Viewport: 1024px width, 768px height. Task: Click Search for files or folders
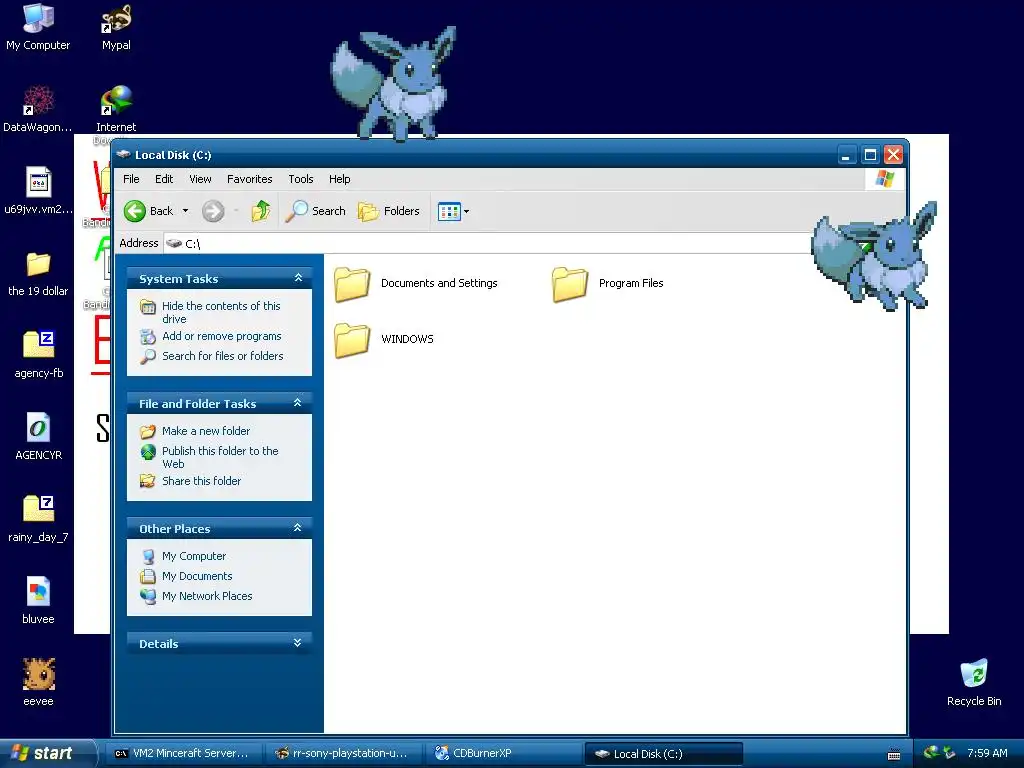pos(223,356)
